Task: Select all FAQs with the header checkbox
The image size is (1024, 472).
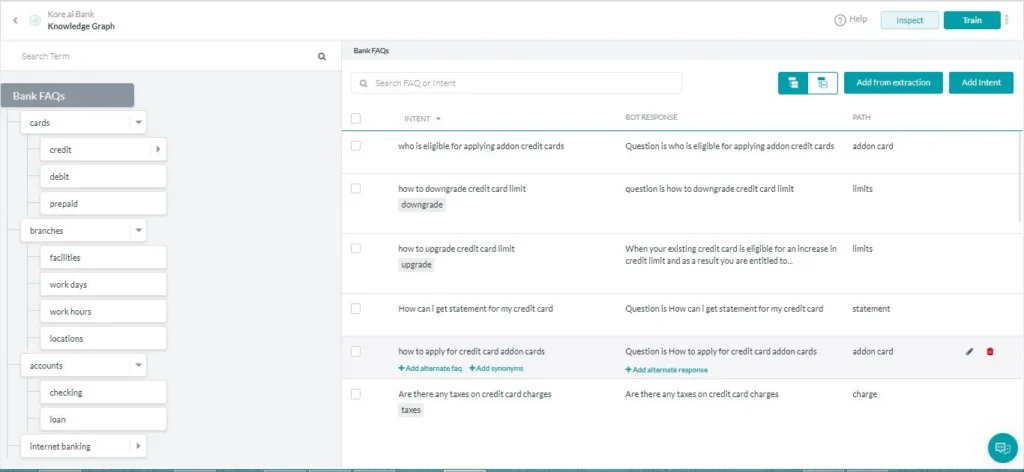Action: tap(356, 119)
